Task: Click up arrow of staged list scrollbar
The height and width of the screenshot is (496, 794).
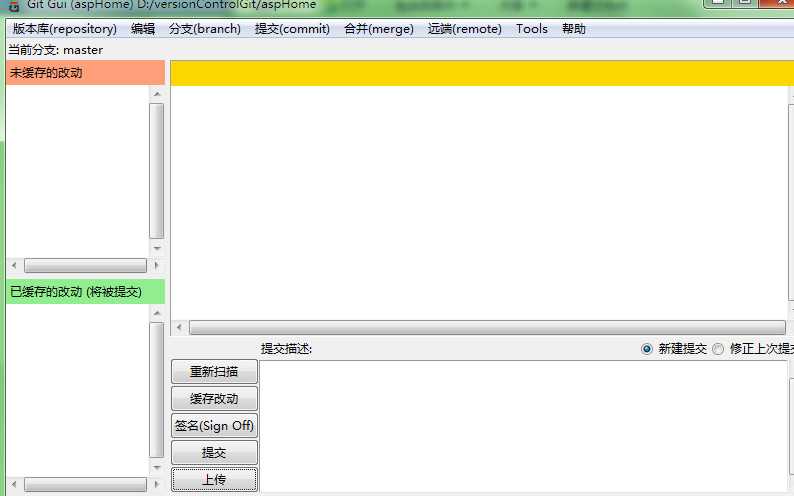Action: [157, 313]
